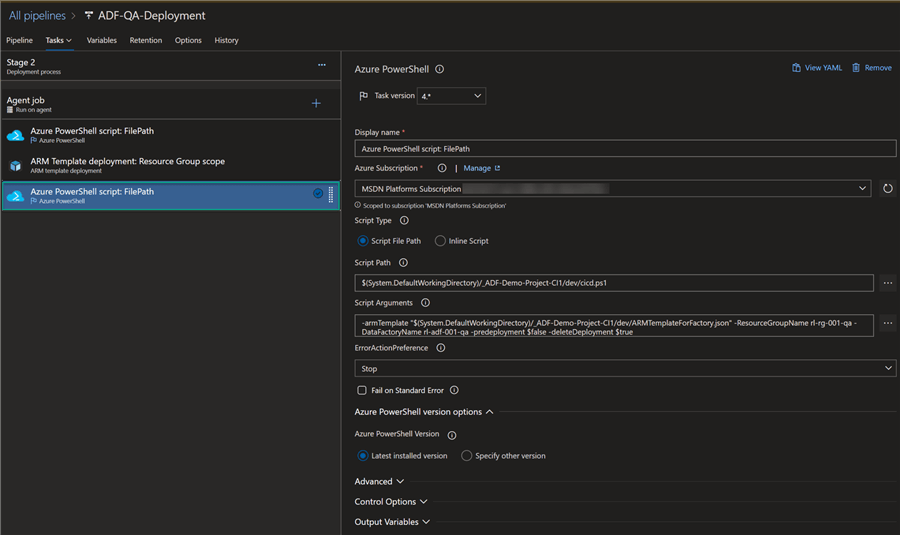Open Stage 2 ellipsis options menu
The width and height of the screenshot is (900, 535).
click(322, 65)
